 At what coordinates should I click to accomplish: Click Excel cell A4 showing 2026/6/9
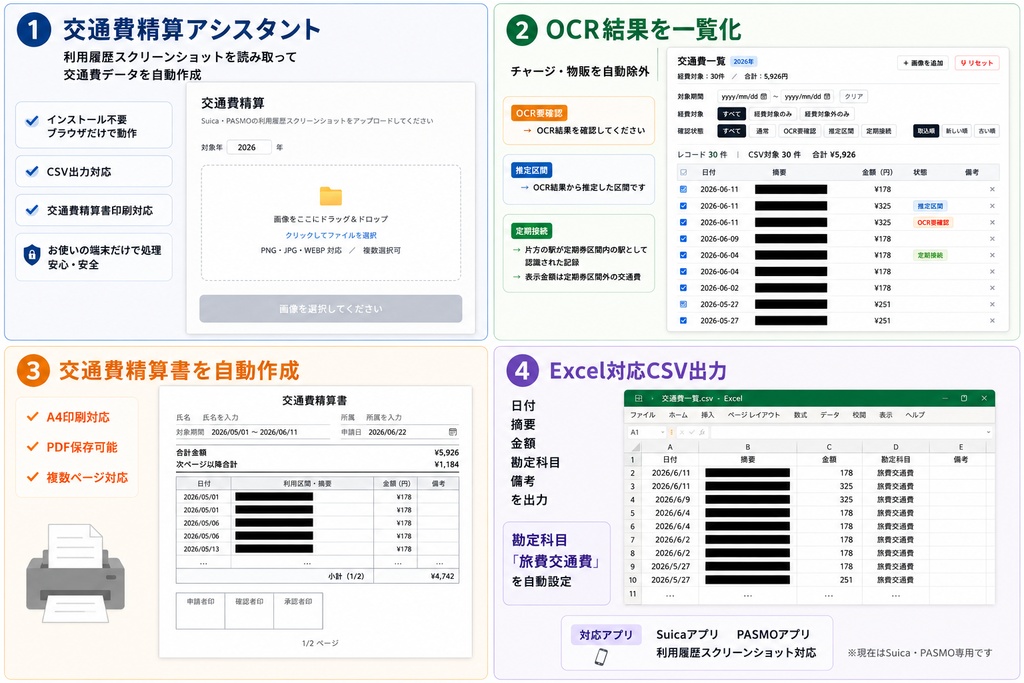click(670, 500)
